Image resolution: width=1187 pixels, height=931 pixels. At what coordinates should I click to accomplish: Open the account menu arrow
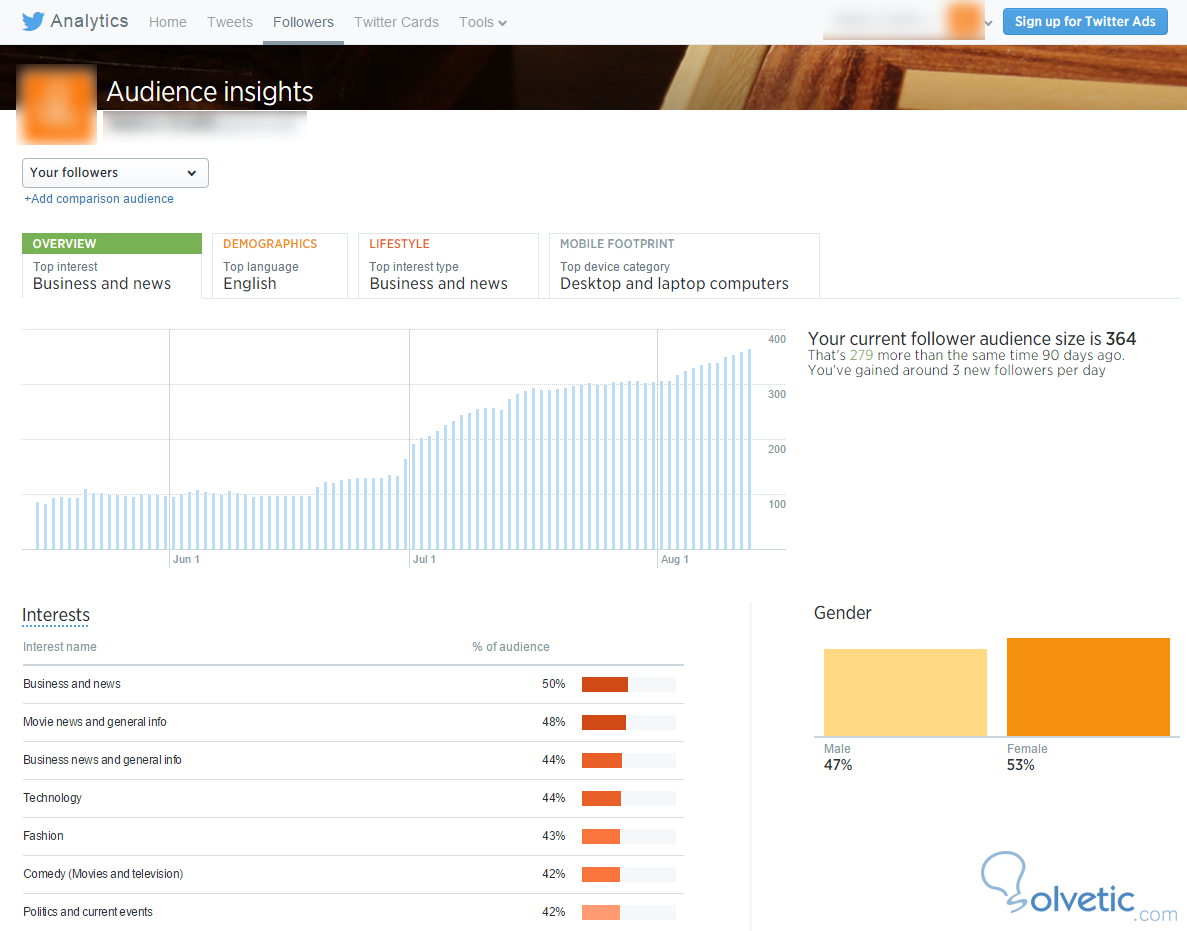(988, 23)
